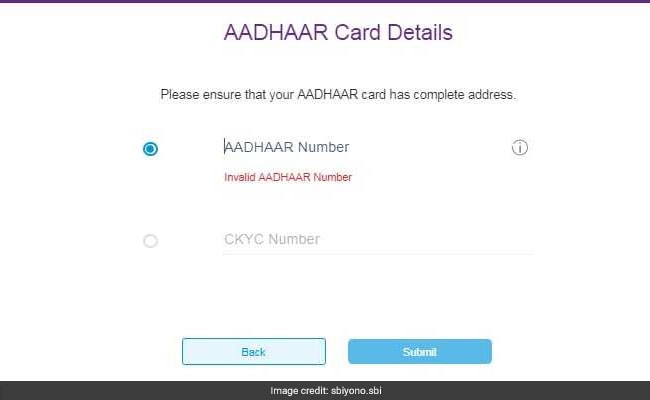Screen dimensions: 650x400
Task: Click the 'Image credit: sbiyono.sbi' caption
Action: click(x=326, y=390)
